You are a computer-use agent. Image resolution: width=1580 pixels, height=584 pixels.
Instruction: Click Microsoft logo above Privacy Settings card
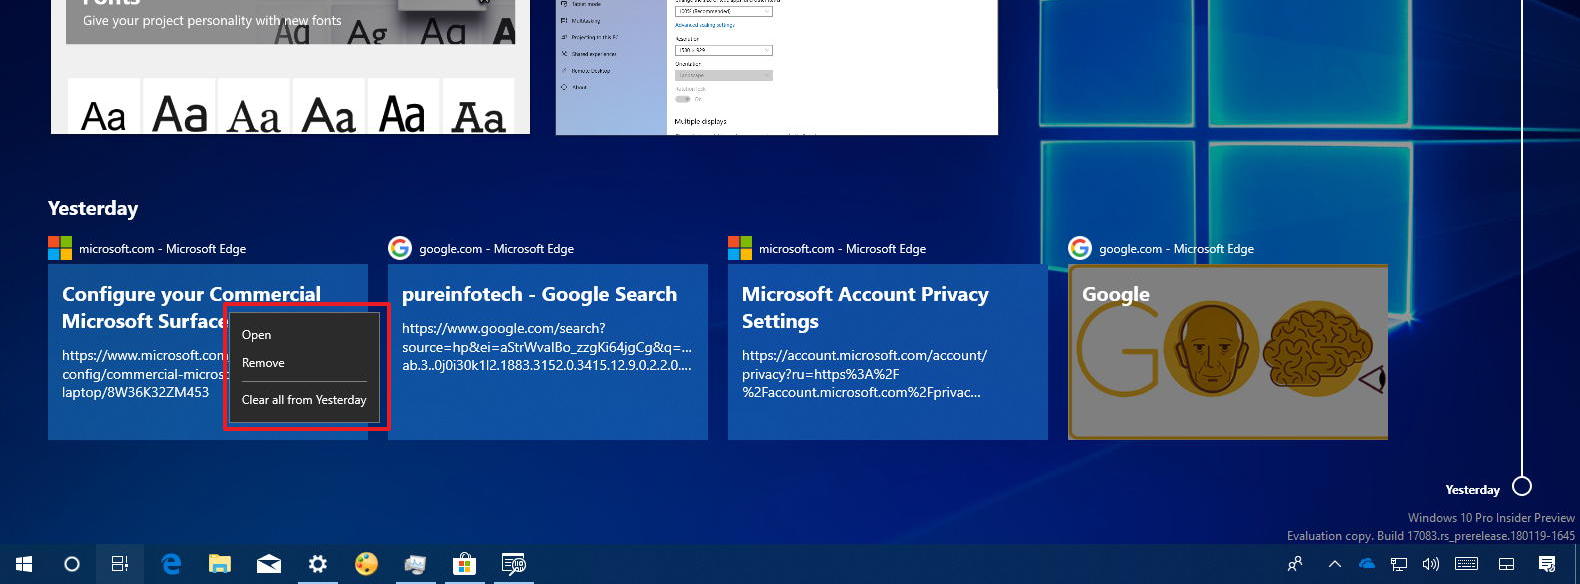click(740, 248)
